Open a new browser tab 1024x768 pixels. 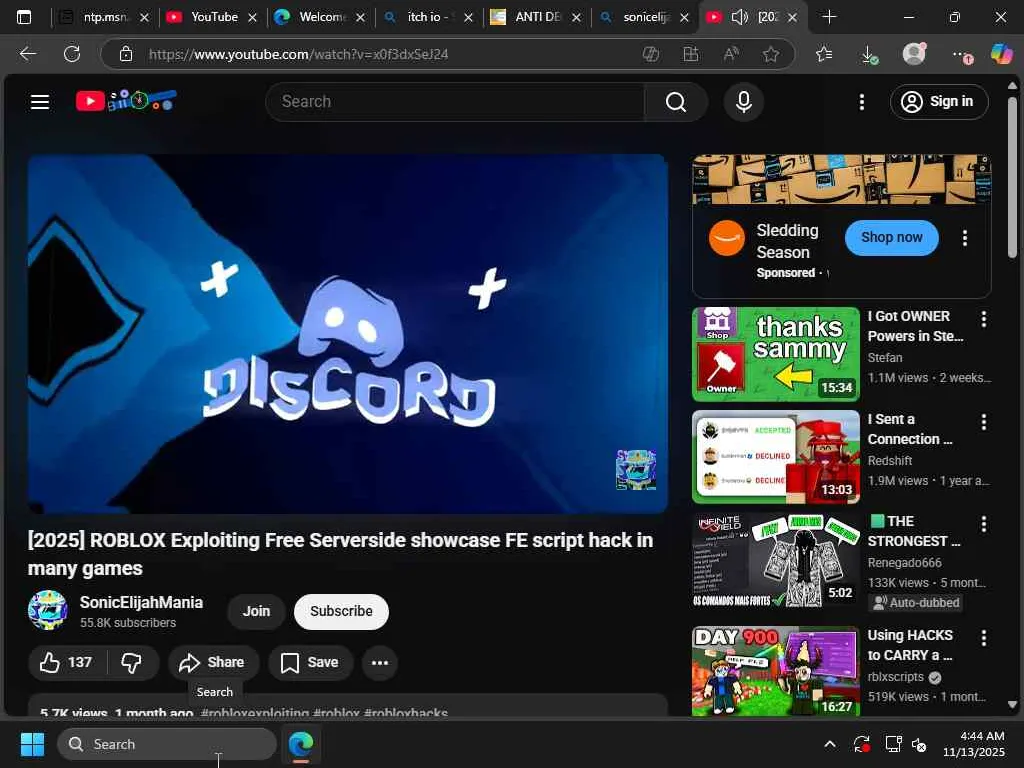point(829,17)
